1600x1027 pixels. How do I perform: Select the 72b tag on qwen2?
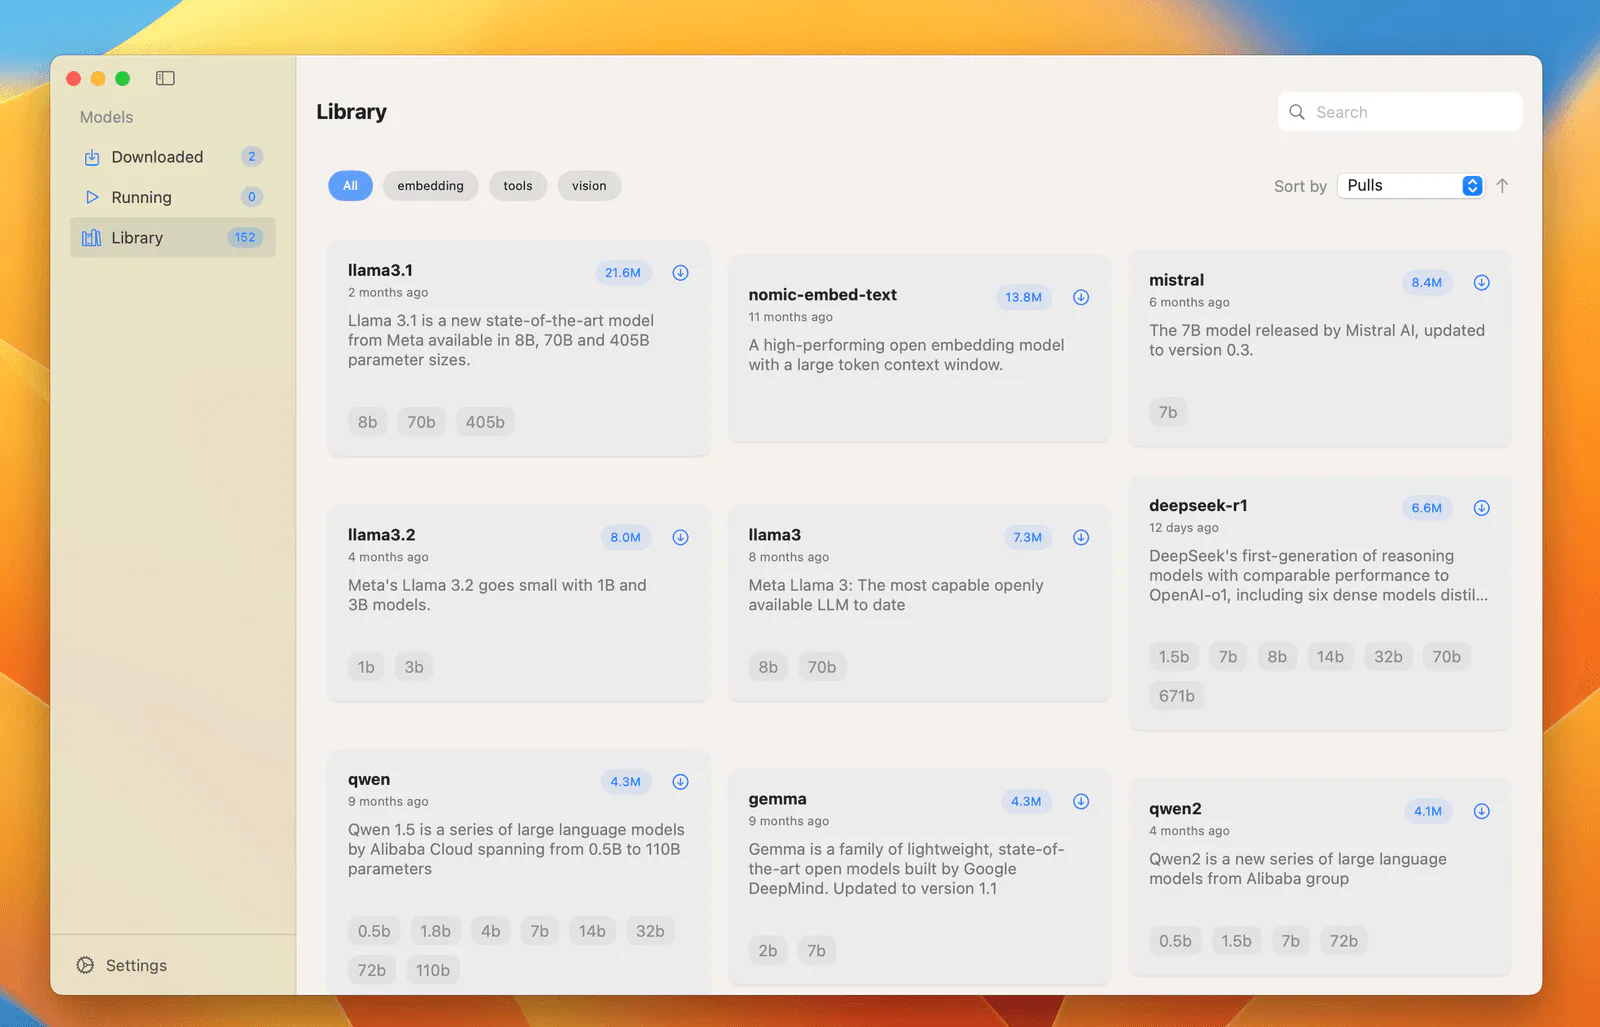coord(1344,941)
